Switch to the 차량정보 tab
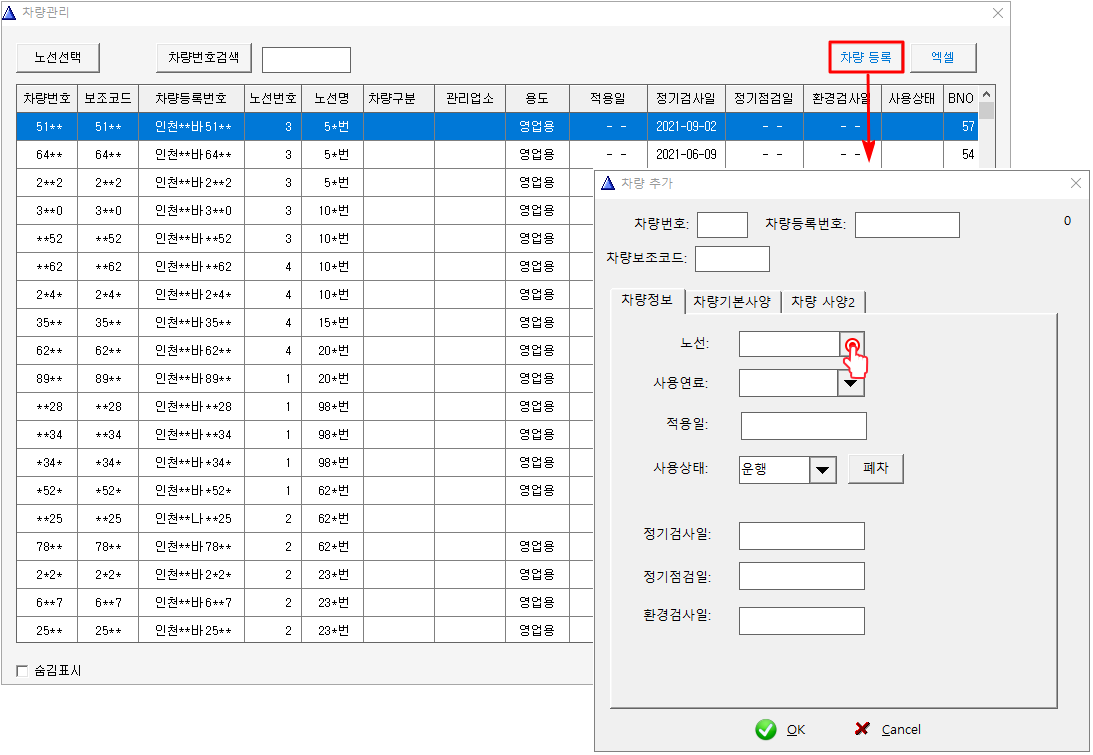 click(647, 300)
